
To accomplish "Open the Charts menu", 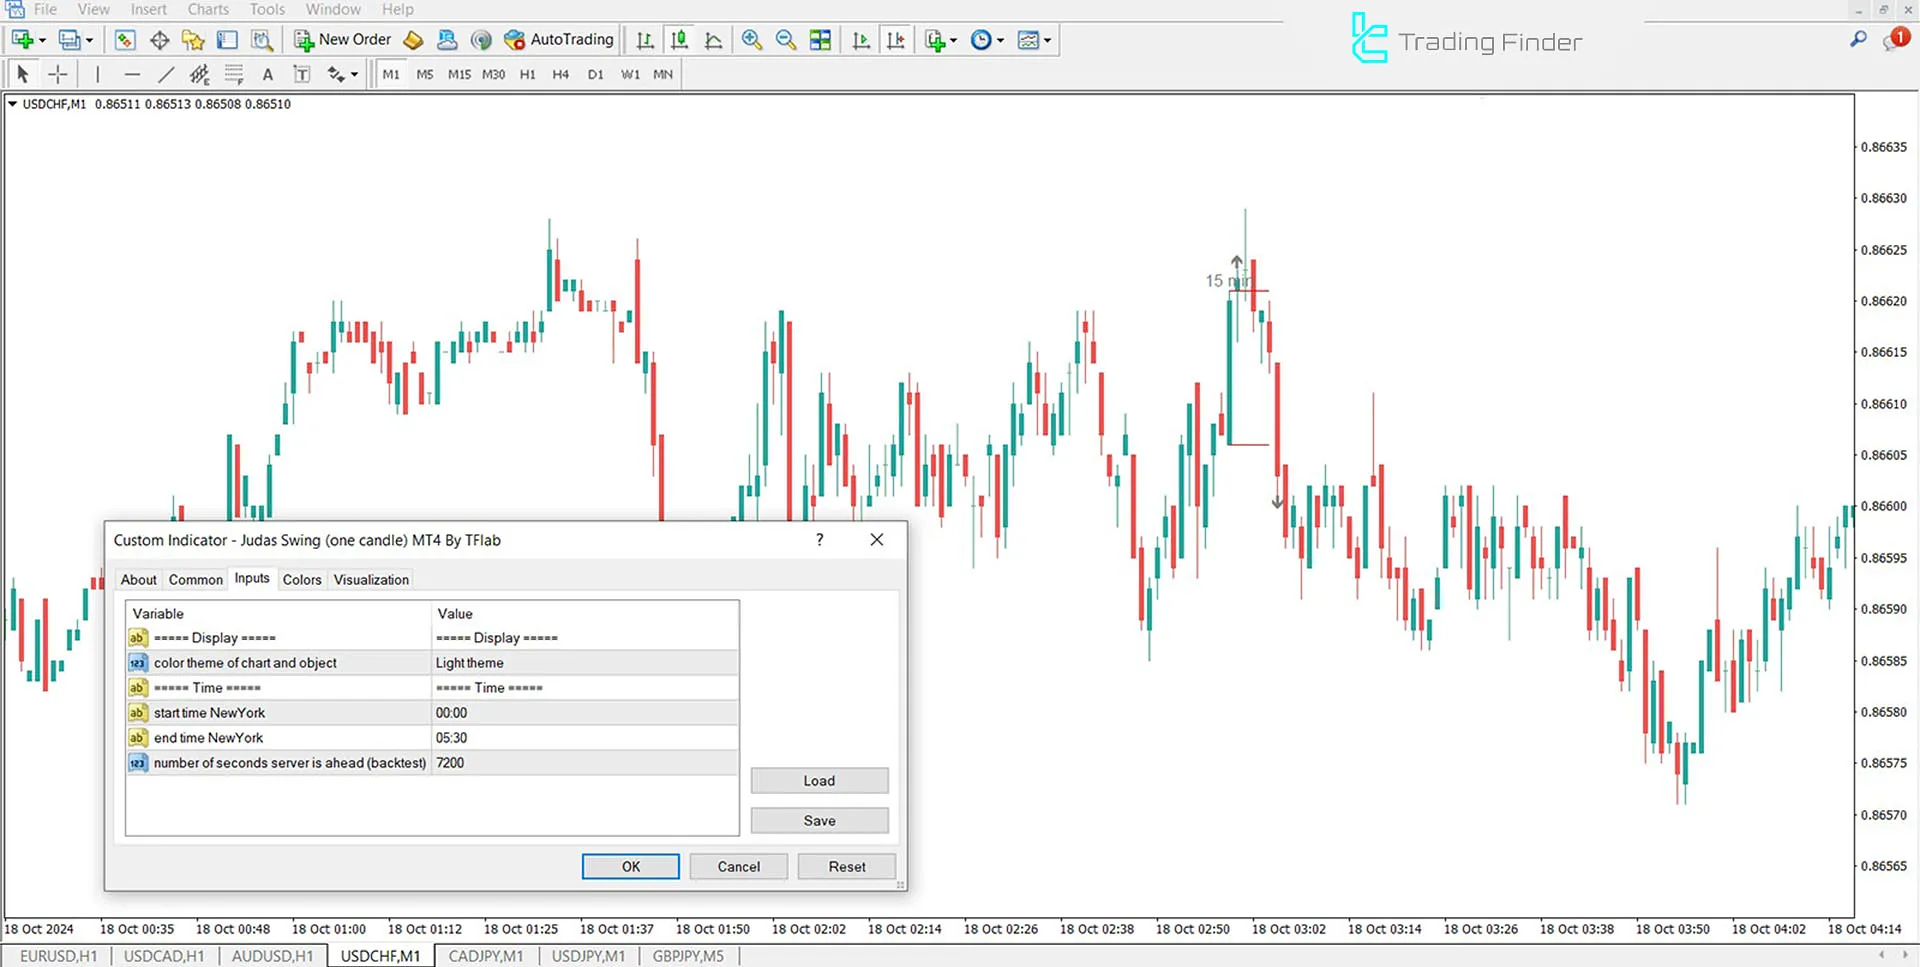I will [207, 9].
